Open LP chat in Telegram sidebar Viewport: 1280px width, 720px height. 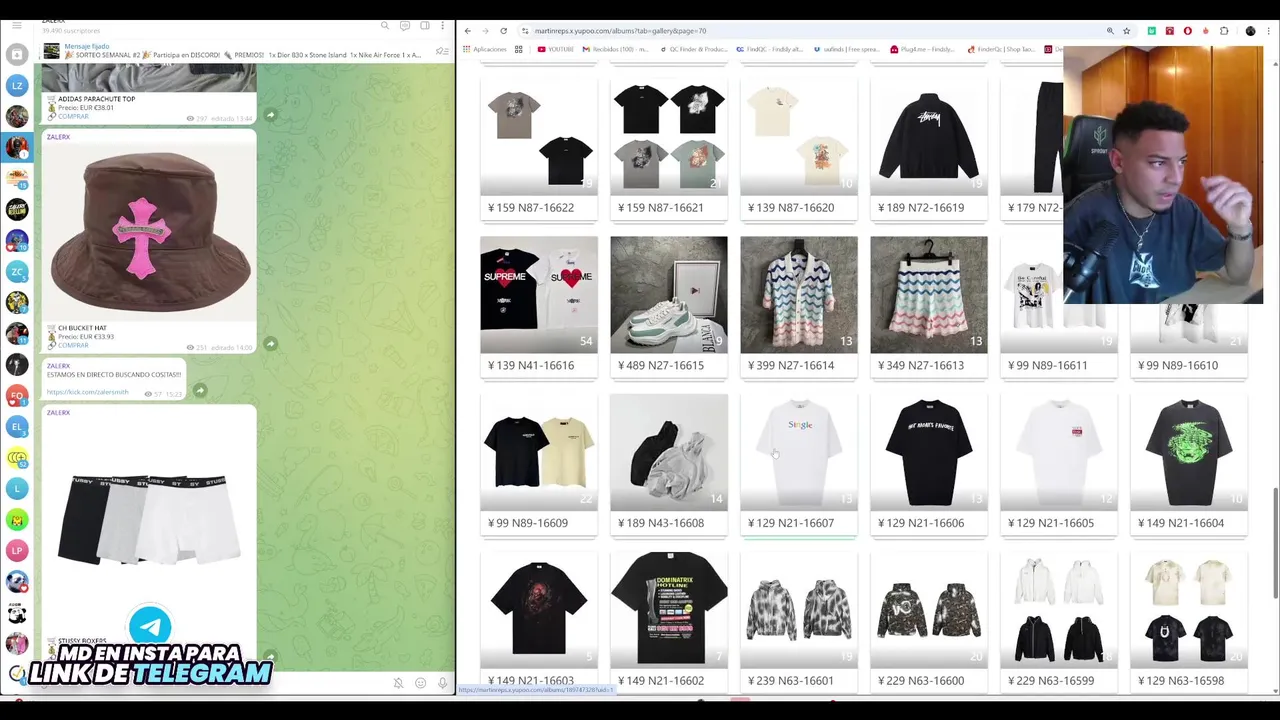pyautogui.click(x=16, y=551)
